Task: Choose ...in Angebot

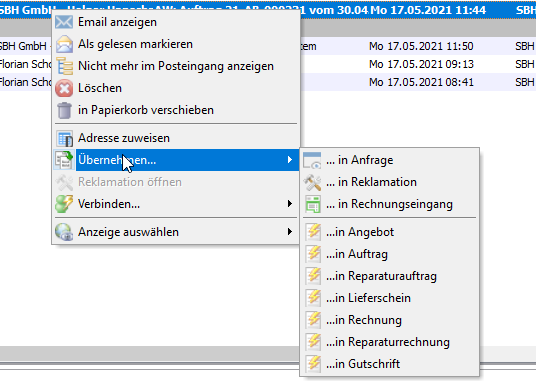Action: 390,232
